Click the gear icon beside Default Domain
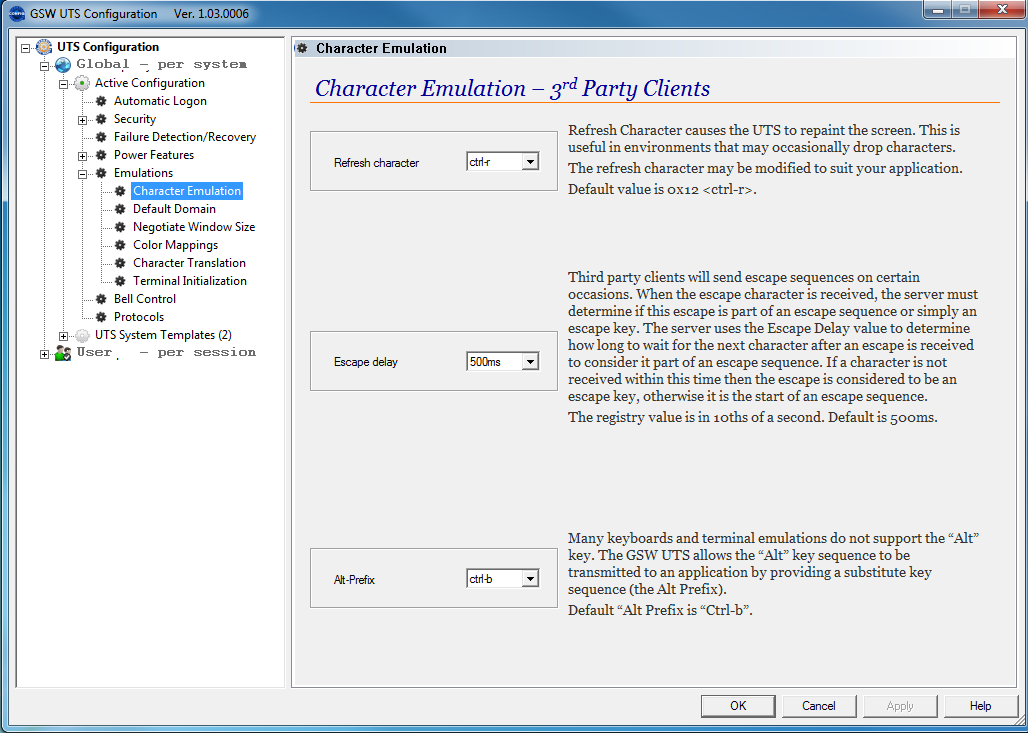 click(x=120, y=209)
